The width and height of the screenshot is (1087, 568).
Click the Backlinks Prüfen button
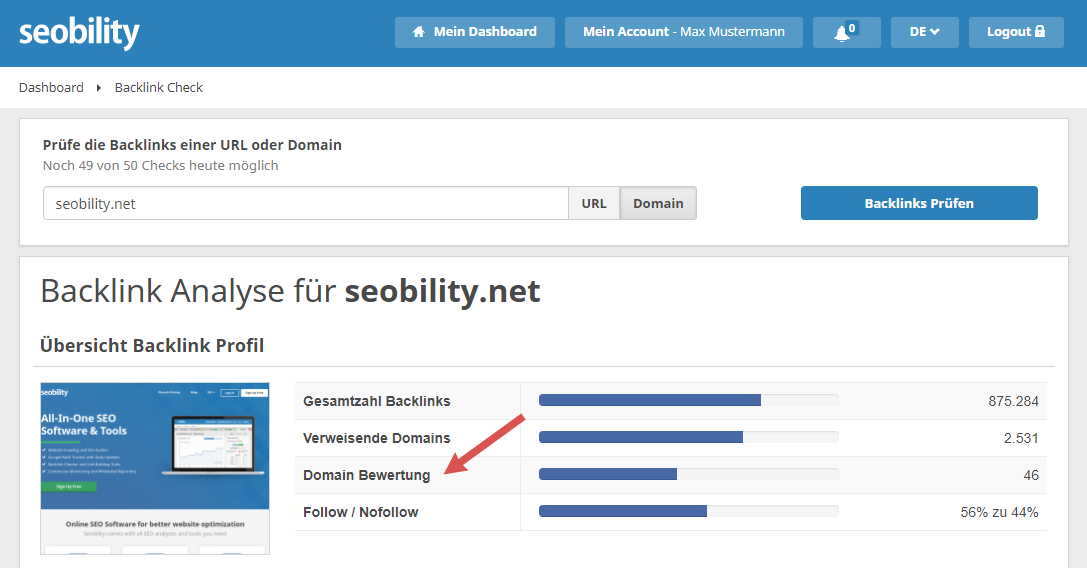pos(919,203)
